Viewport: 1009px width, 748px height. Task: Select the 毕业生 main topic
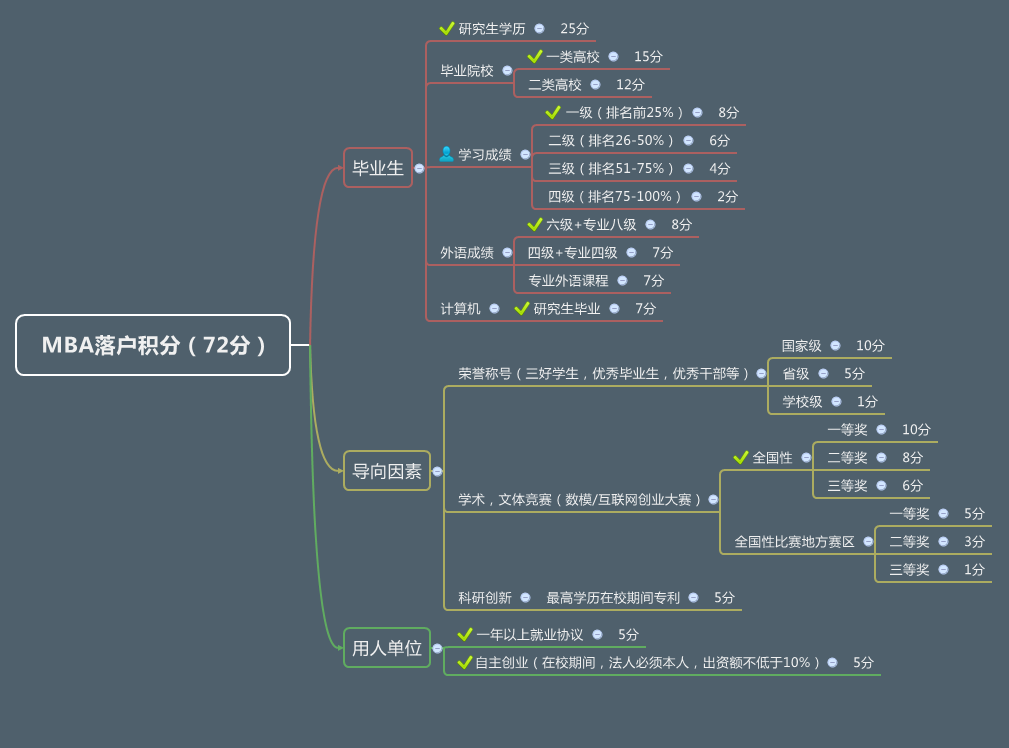[x=378, y=168]
